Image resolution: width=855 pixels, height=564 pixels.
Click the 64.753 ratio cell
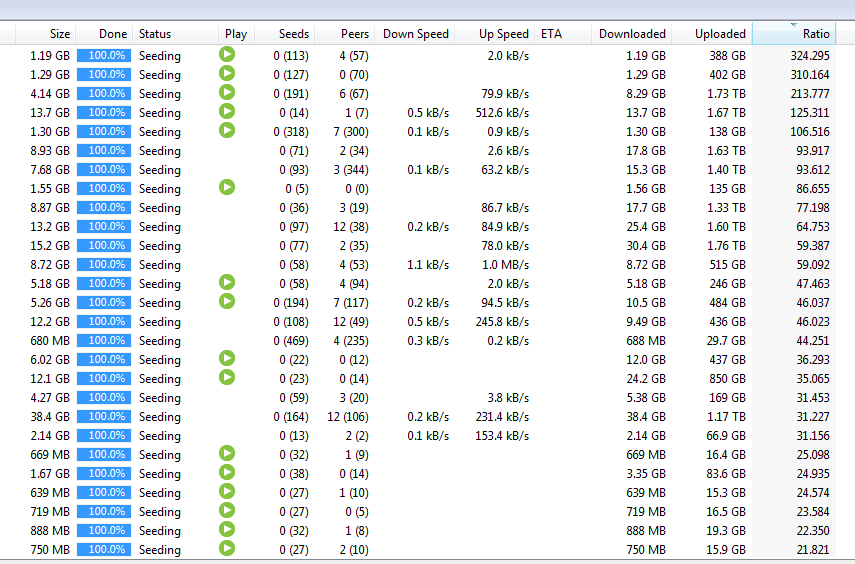point(812,227)
